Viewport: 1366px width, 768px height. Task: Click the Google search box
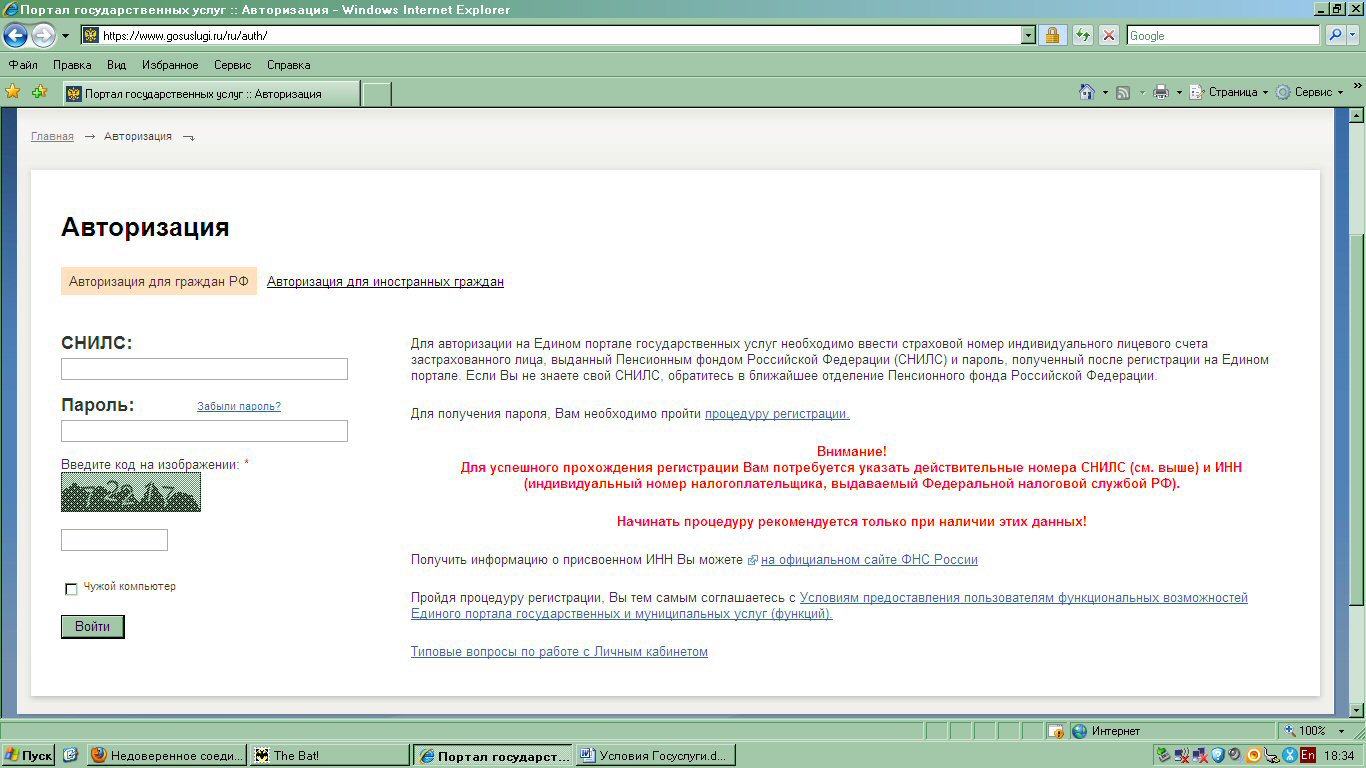[1222, 35]
